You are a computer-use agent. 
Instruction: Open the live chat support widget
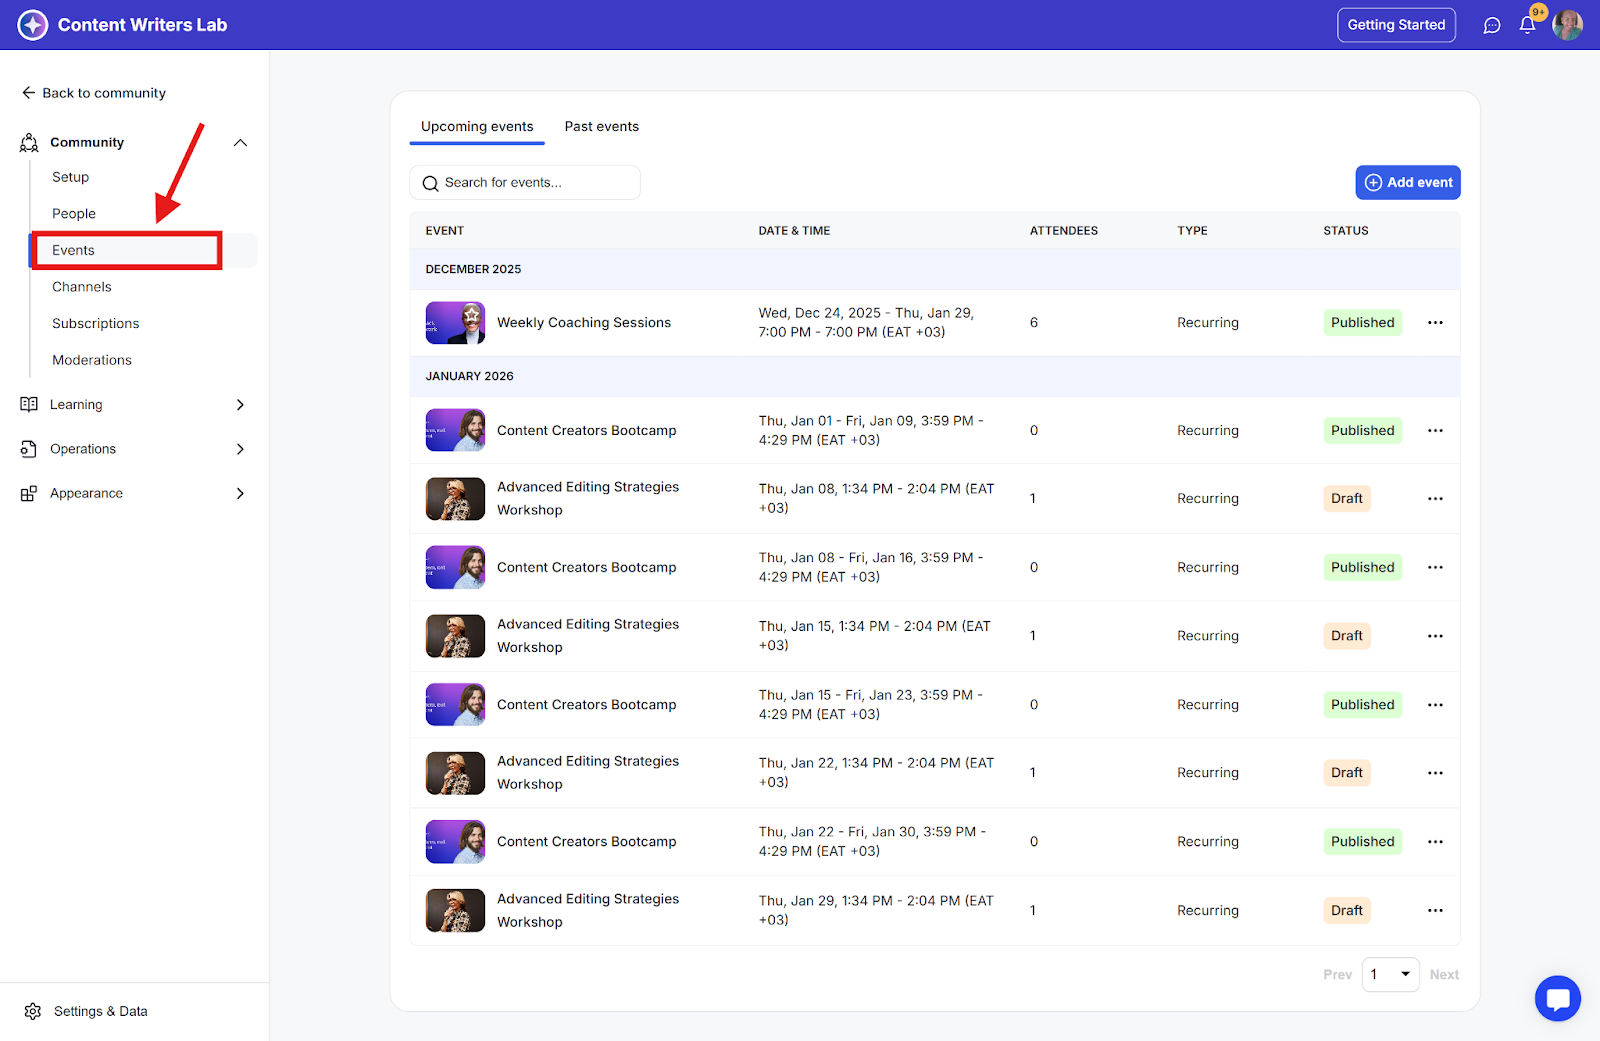pos(1557,998)
